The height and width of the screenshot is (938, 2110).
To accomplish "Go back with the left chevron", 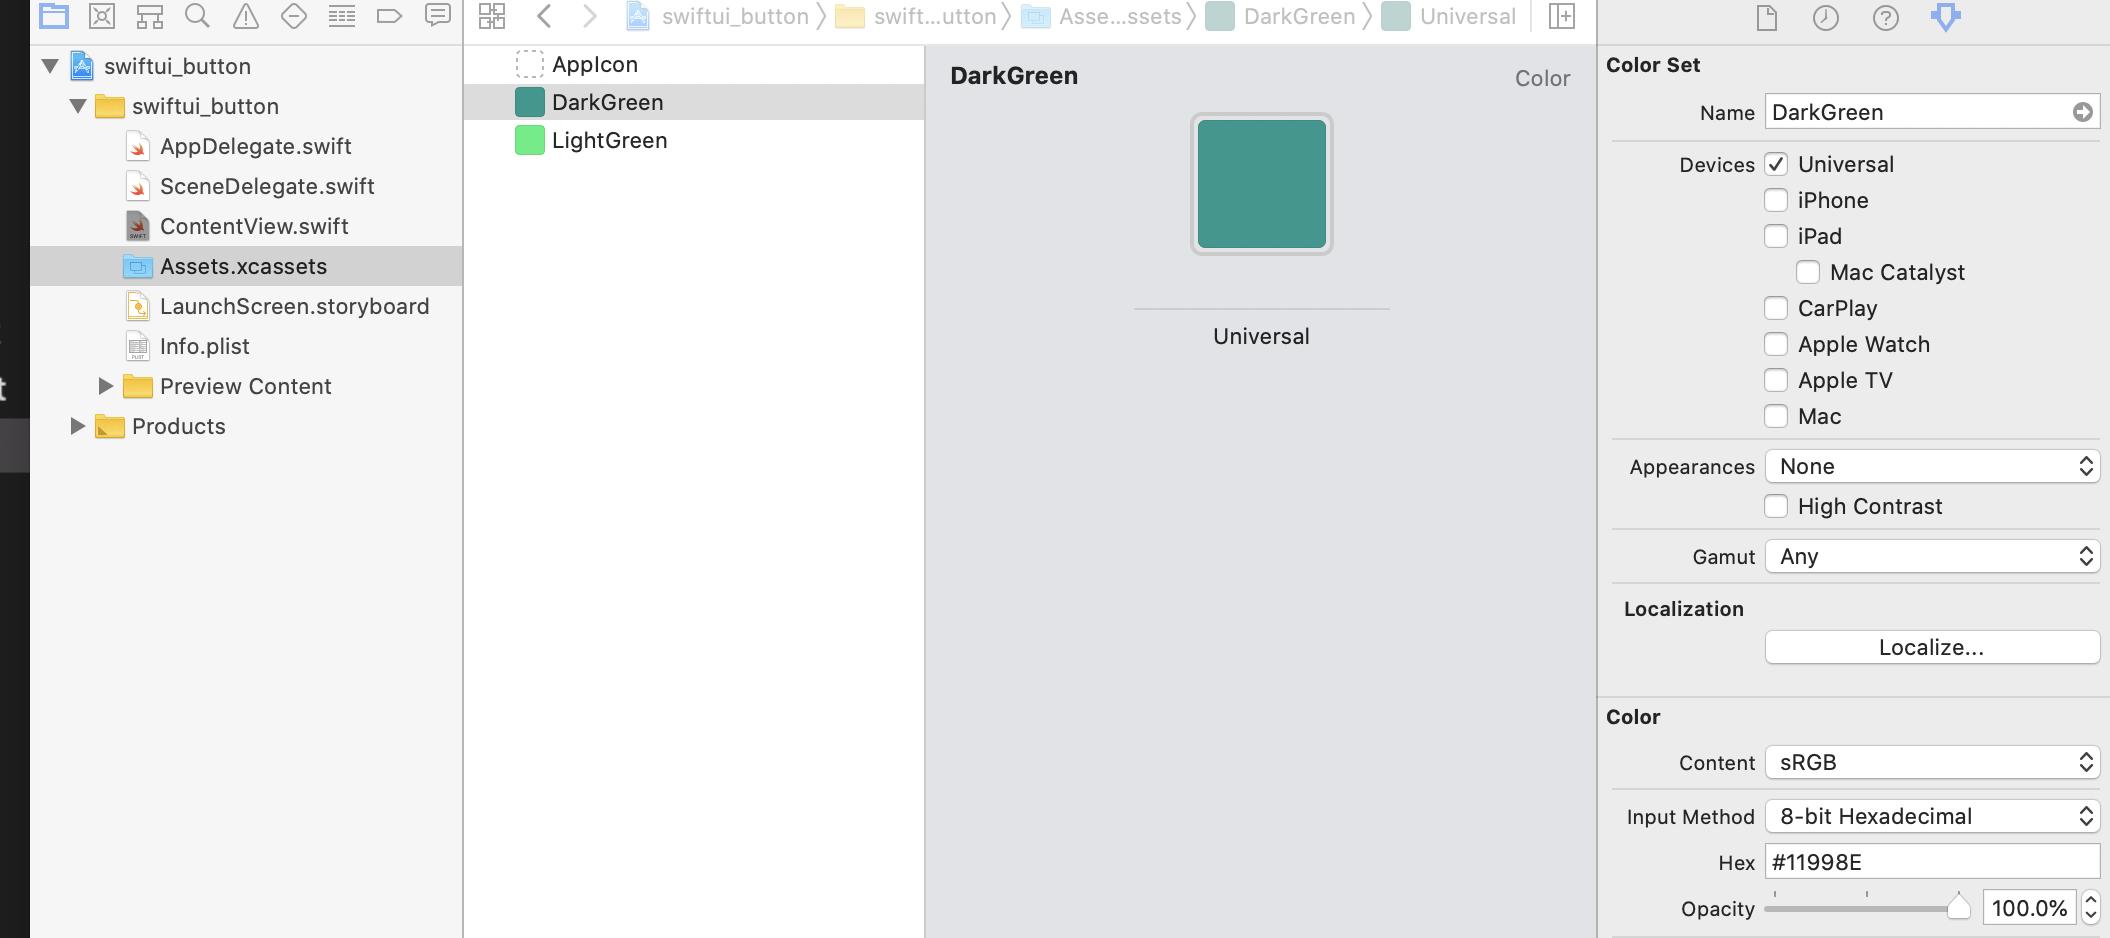I will (545, 16).
